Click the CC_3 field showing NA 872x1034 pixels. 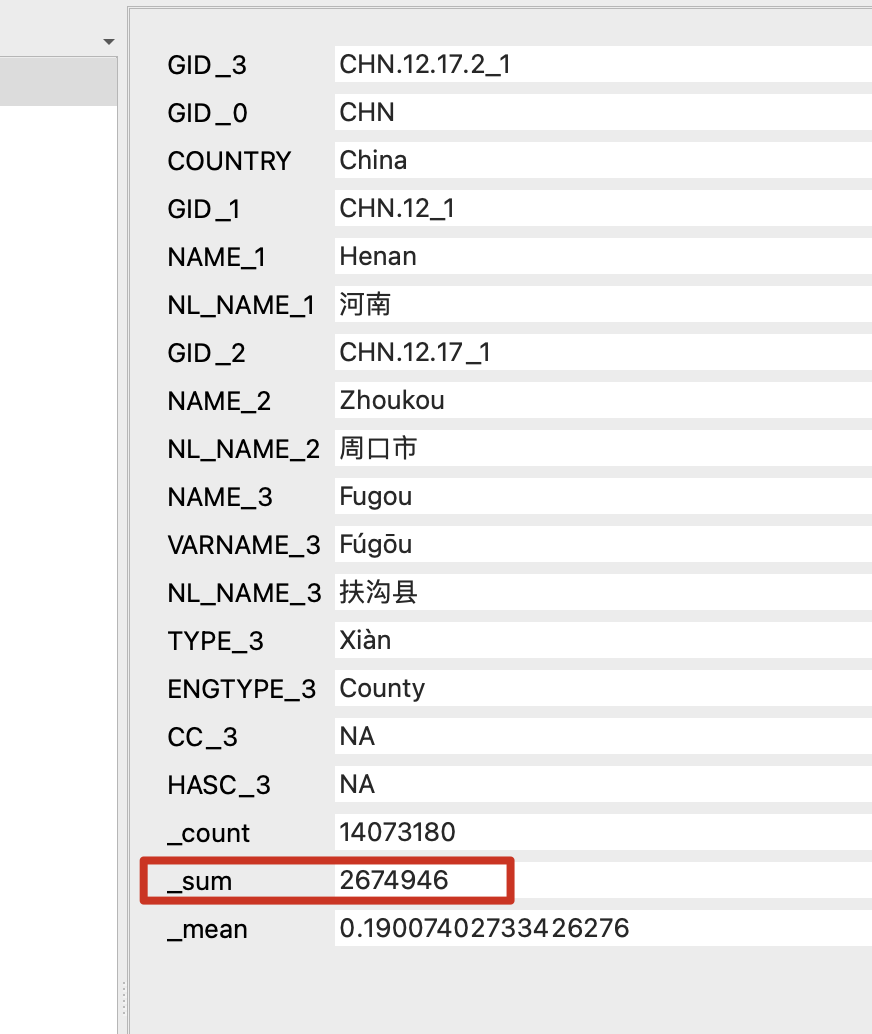[600, 737]
